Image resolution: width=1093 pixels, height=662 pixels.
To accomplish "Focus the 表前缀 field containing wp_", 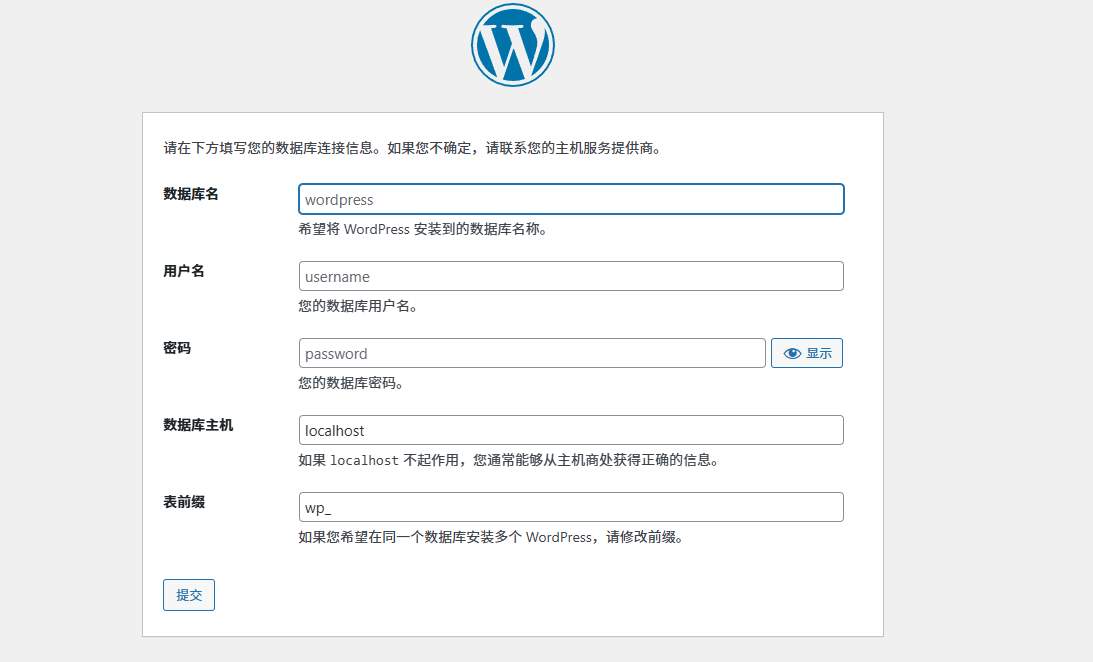I will click(x=571, y=507).
